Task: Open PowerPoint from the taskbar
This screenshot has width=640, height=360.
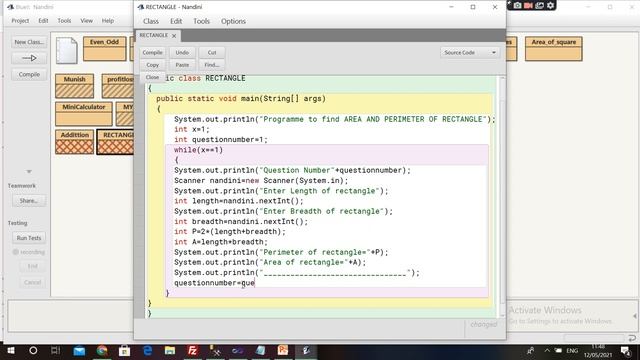Action: point(282,351)
